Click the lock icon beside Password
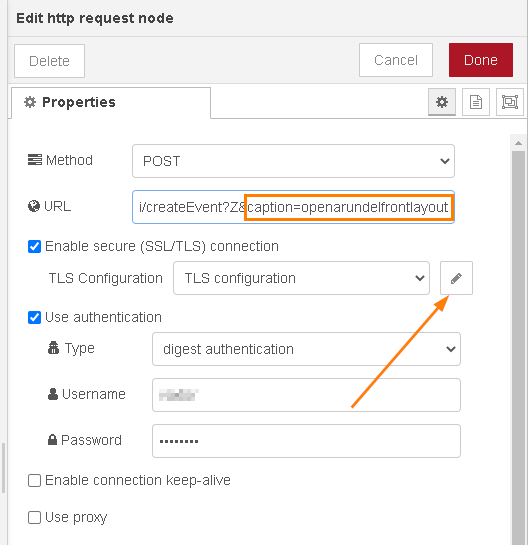Screen dimensions: 528x545 coord(52,440)
